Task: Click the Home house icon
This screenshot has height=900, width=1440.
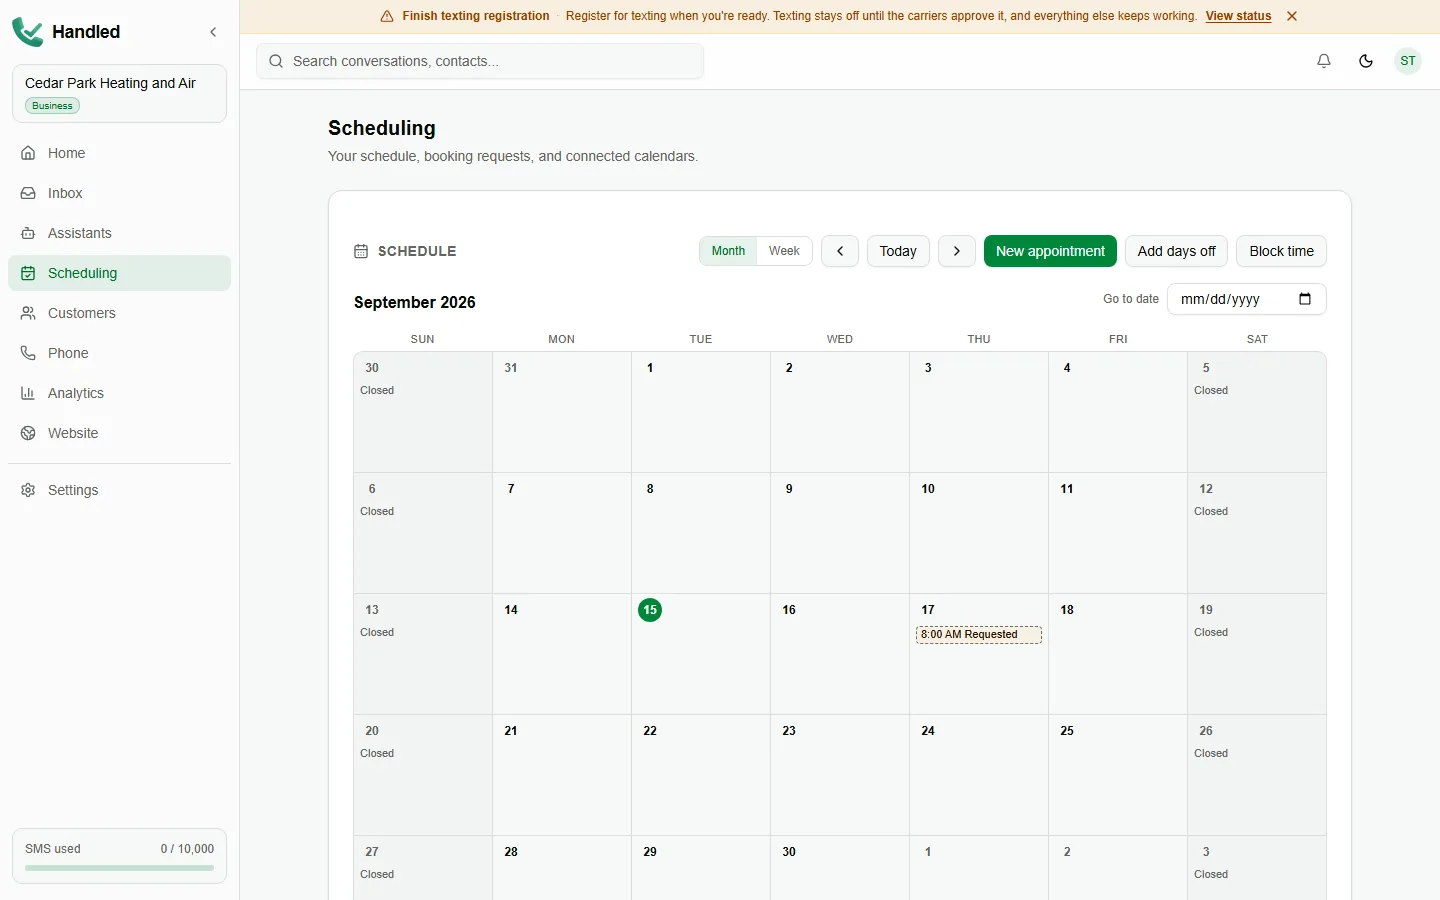Action: pos(28,153)
